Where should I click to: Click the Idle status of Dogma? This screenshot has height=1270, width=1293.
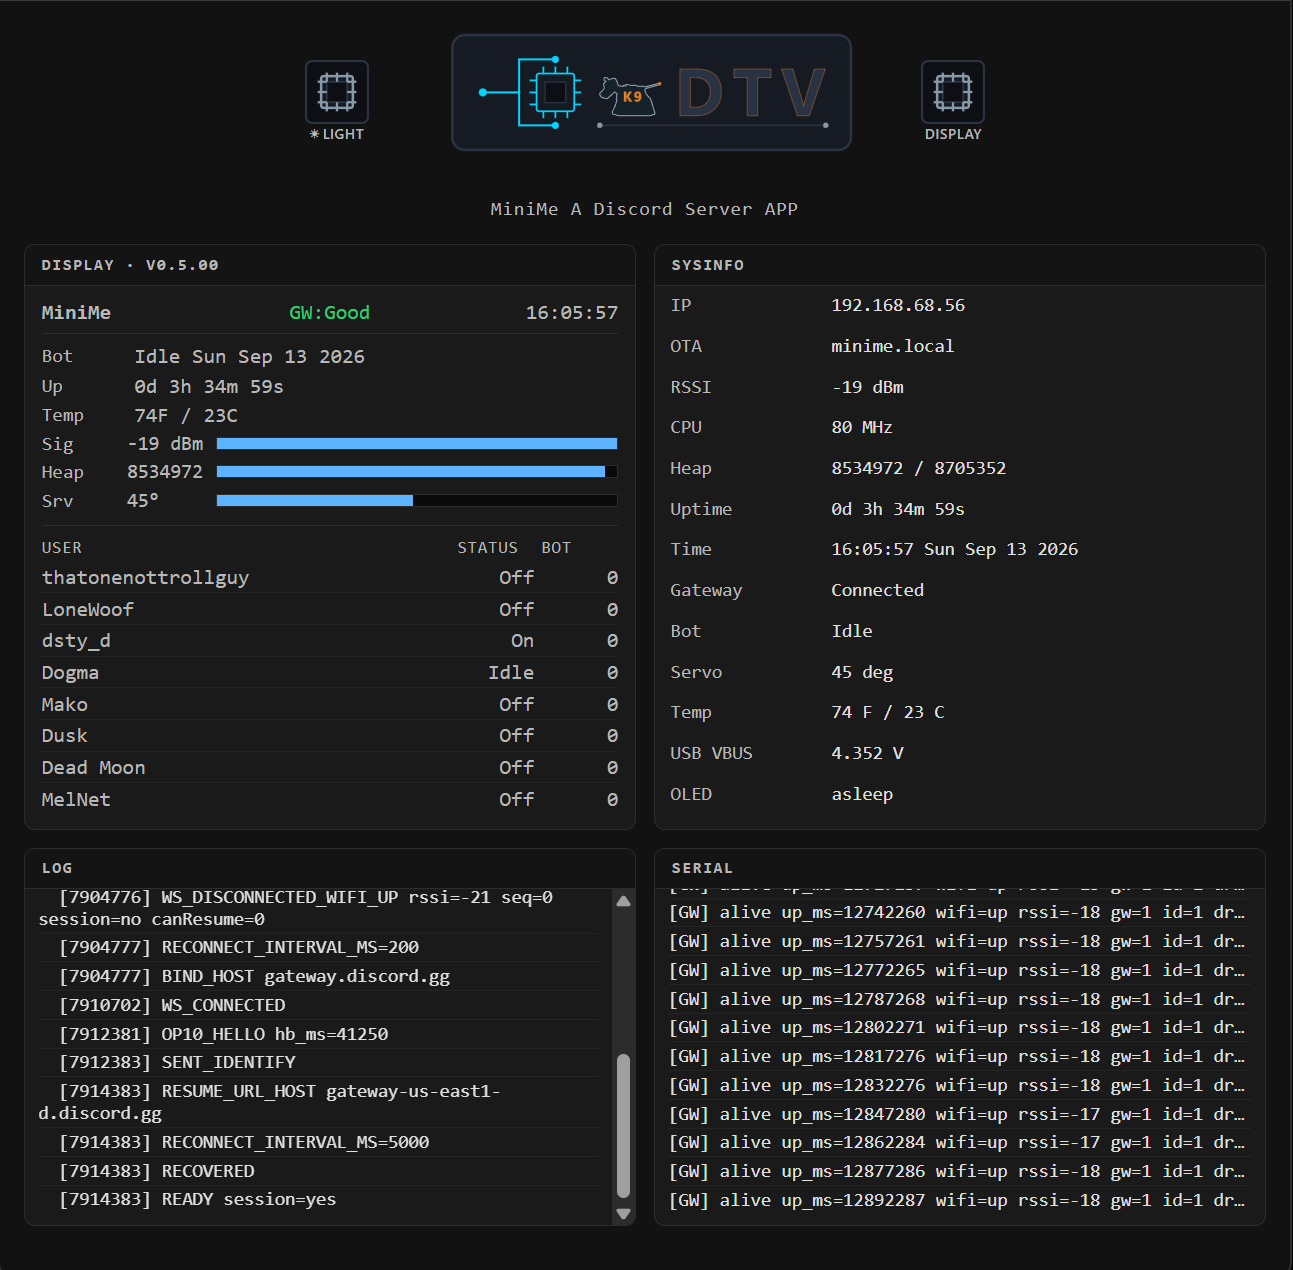coord(511,673)
